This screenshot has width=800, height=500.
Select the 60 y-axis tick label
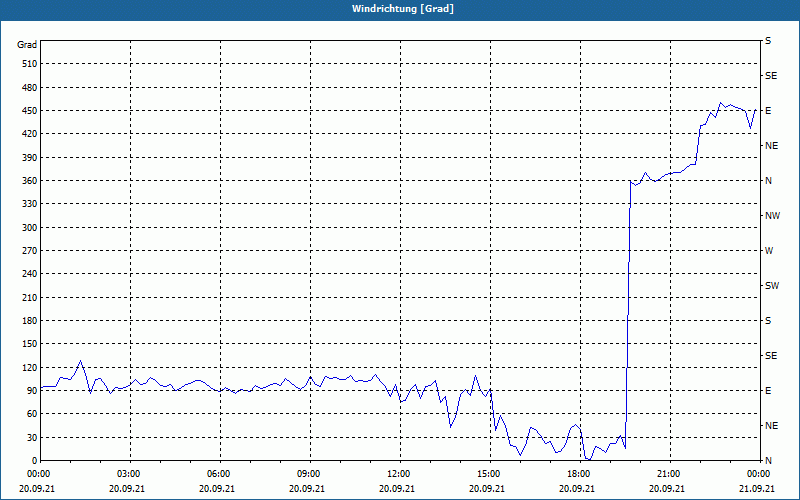[32, 413]
